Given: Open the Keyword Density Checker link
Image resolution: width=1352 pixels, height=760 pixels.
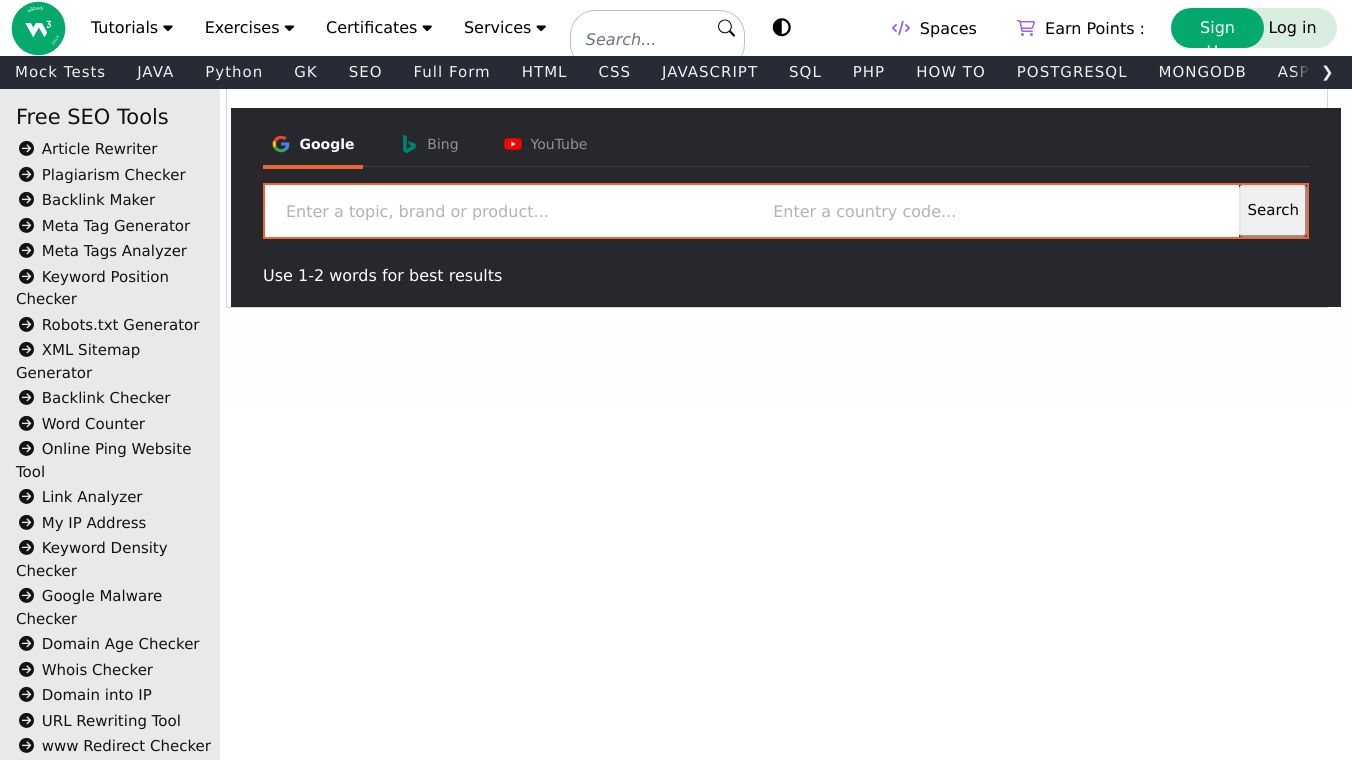Looking at the screenshot, I should point(92,559).
